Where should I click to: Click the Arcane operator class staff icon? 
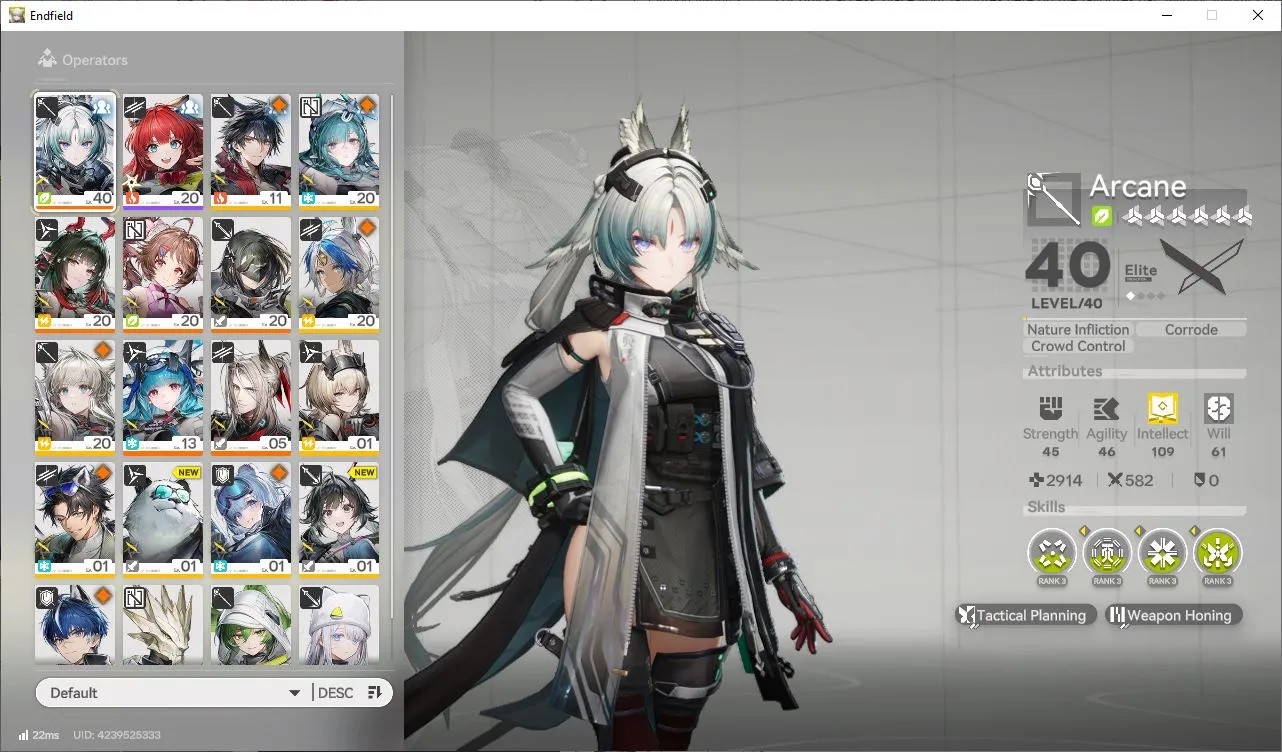[x=1054, y=200]
